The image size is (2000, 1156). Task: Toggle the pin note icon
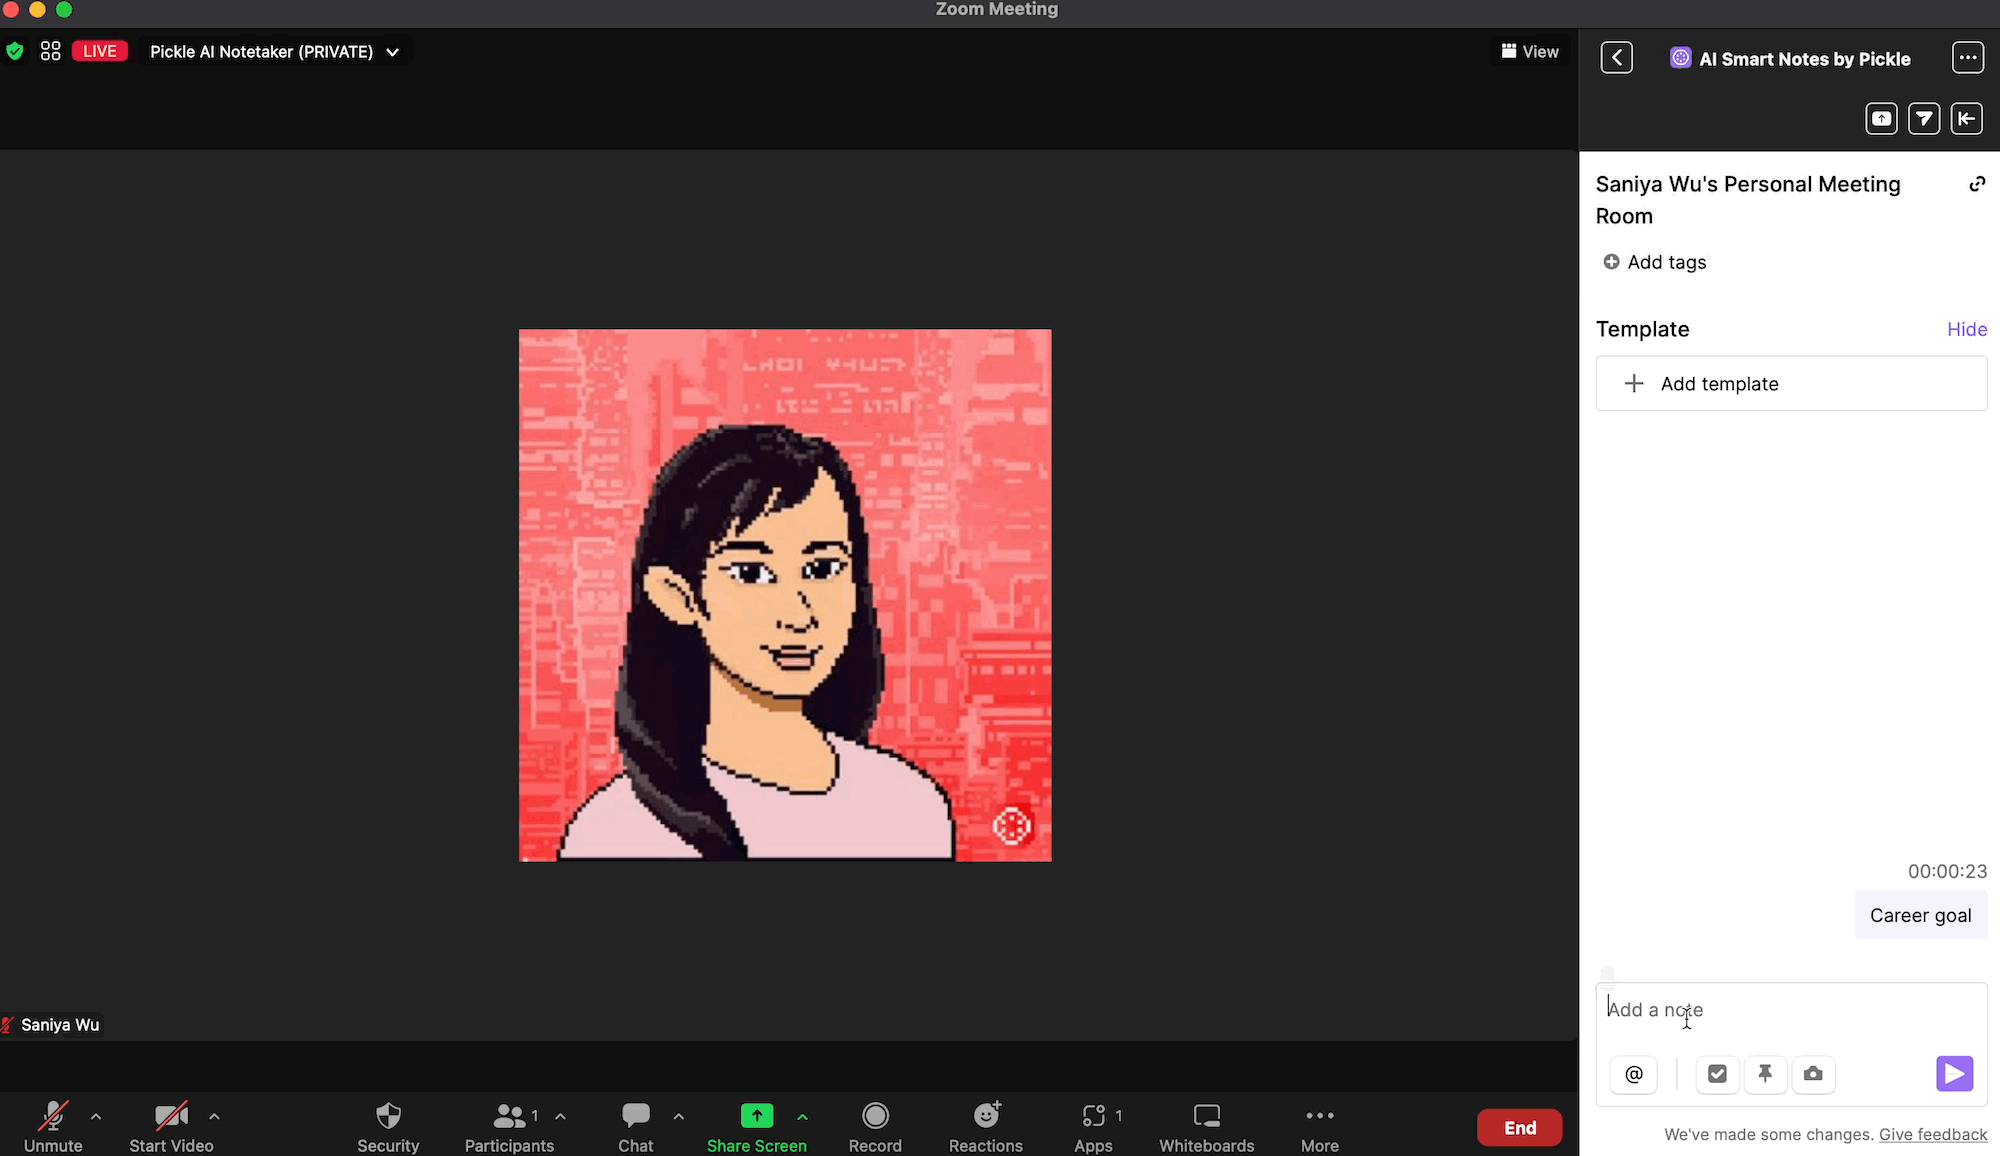click(x=1765, y=1074)
